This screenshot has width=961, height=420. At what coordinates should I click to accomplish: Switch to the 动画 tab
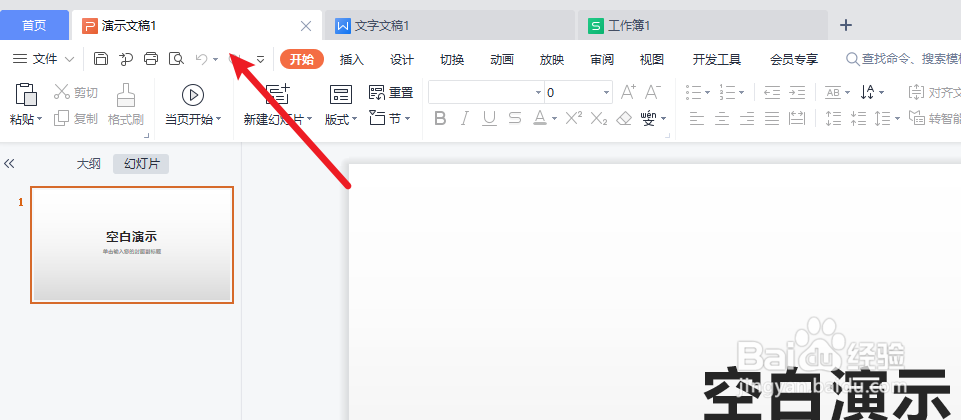[502, 59]
